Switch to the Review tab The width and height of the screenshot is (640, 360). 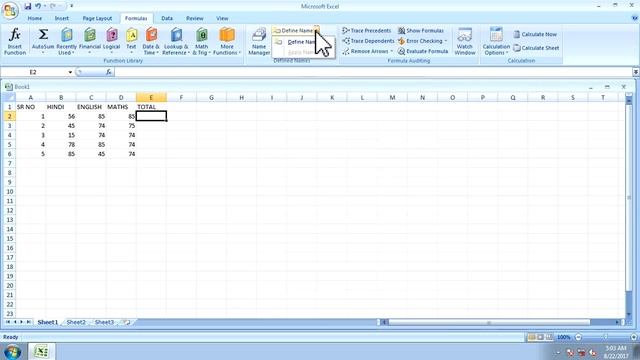(195, 18)
